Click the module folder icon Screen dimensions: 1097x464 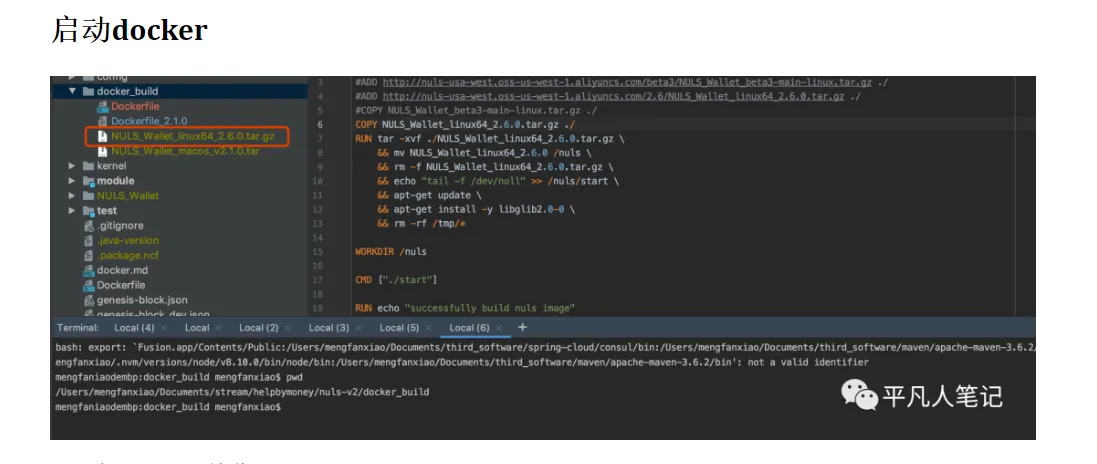click(88, 181)
